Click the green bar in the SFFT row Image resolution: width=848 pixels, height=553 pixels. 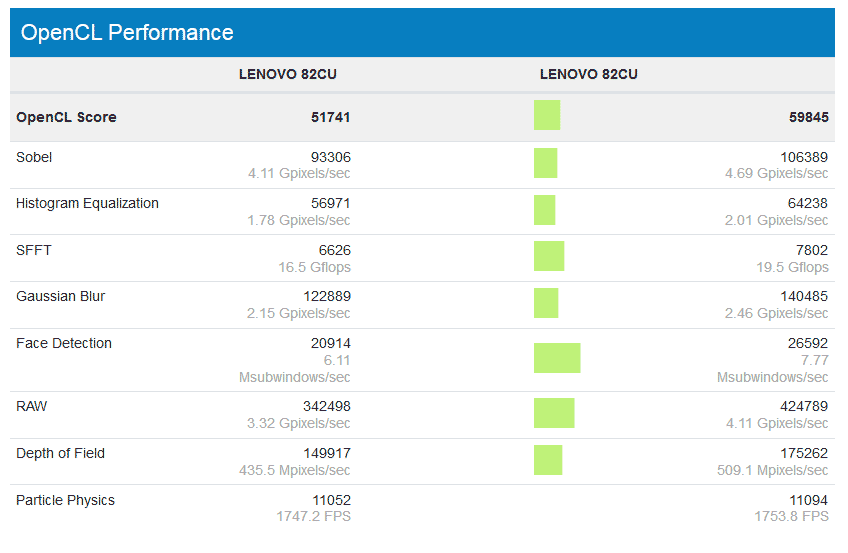click(549, 256)
